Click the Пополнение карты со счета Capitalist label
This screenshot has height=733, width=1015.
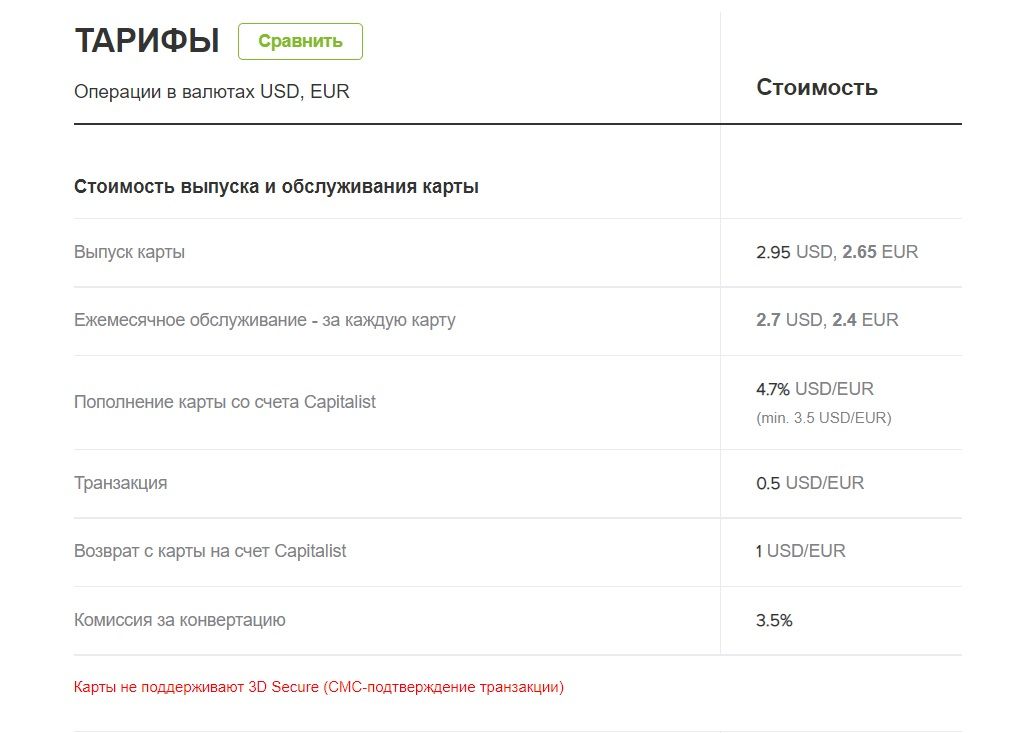tap(225, 402)
